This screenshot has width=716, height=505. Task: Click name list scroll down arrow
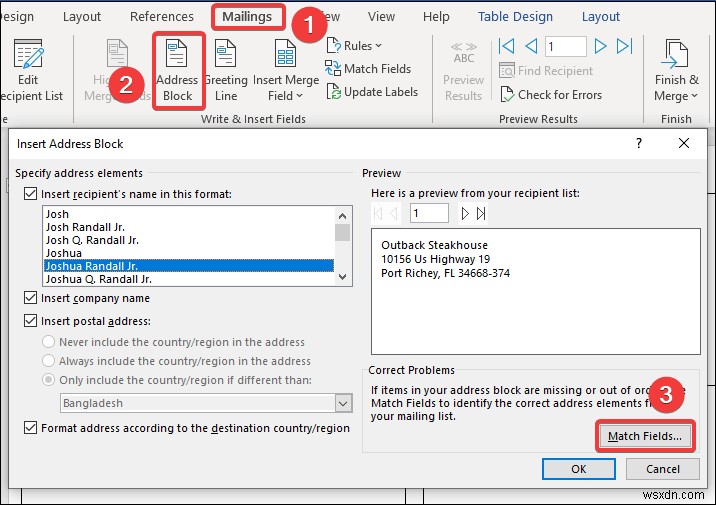click(x=342, y=277)
